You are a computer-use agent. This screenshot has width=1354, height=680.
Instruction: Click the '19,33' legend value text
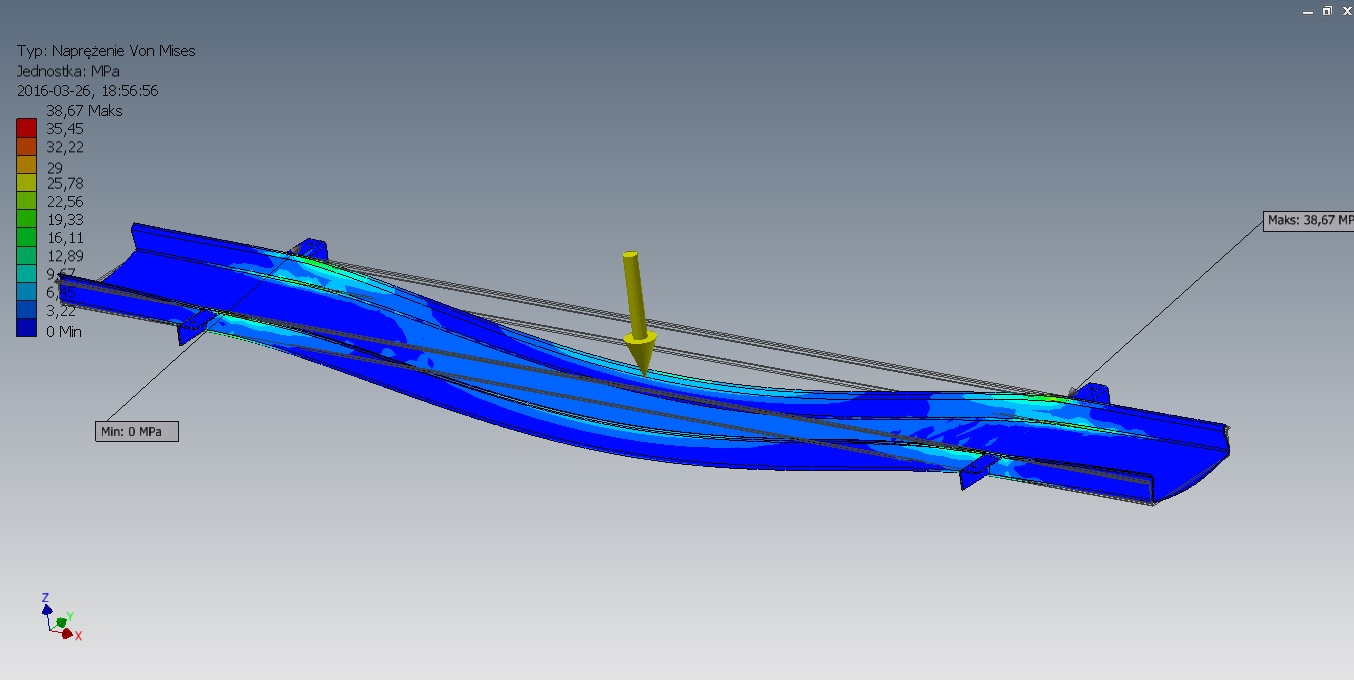click(65, 220)
